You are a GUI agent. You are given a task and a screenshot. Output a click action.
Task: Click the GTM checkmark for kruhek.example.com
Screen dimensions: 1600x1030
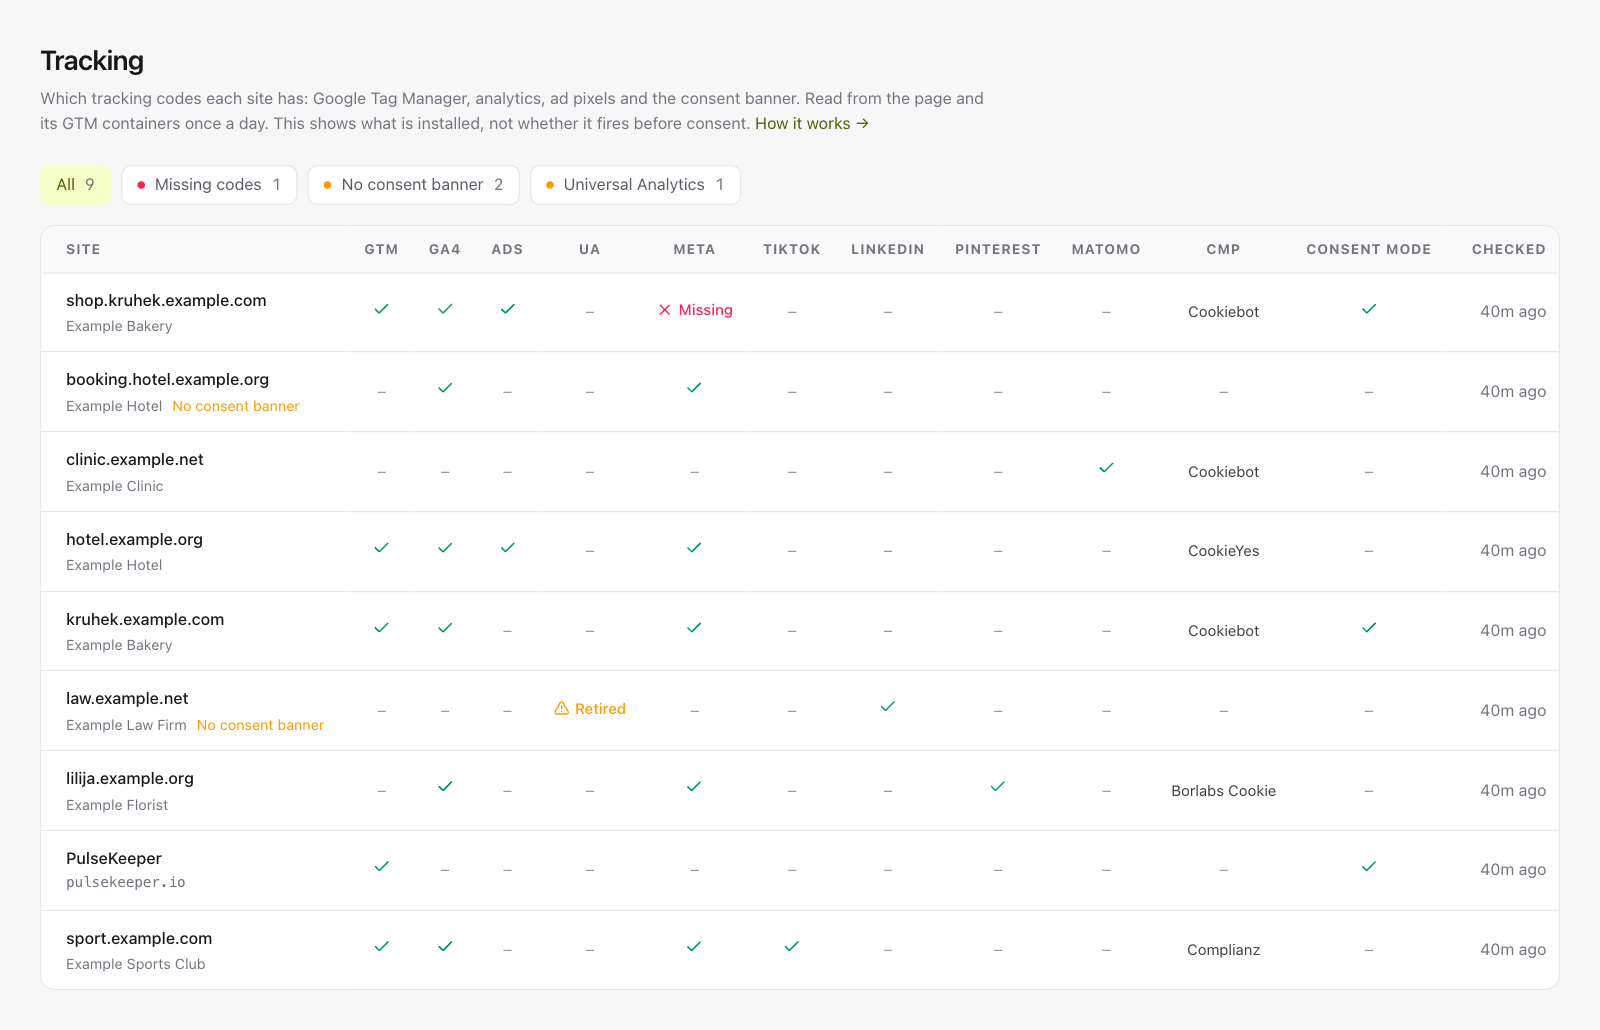click(381, 628)
